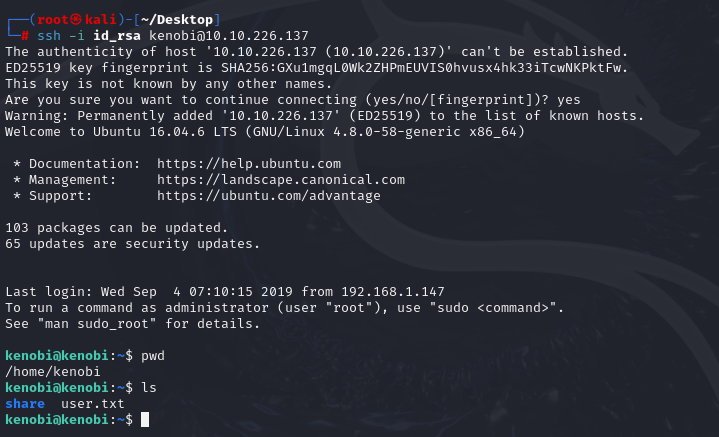Click the id_rsa key filename
The image size is (719, 437).
click(x=117, y=36)
